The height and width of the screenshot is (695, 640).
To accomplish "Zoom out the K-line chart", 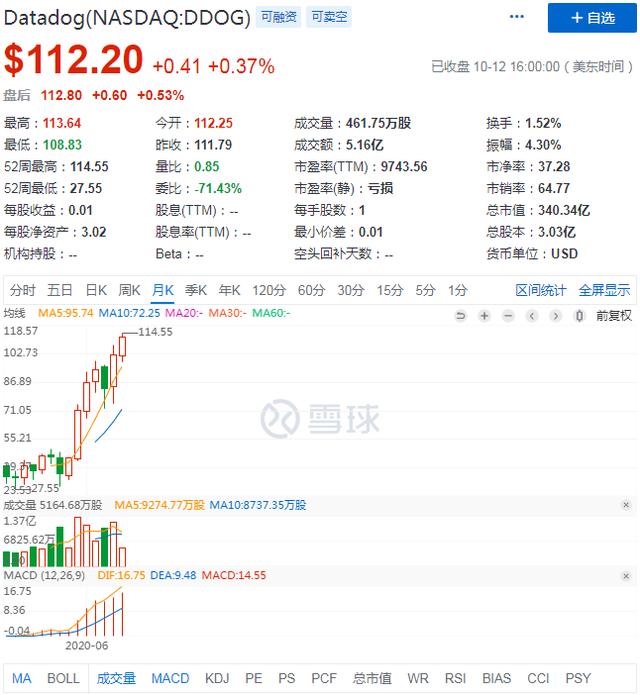I will coord(508,316).
